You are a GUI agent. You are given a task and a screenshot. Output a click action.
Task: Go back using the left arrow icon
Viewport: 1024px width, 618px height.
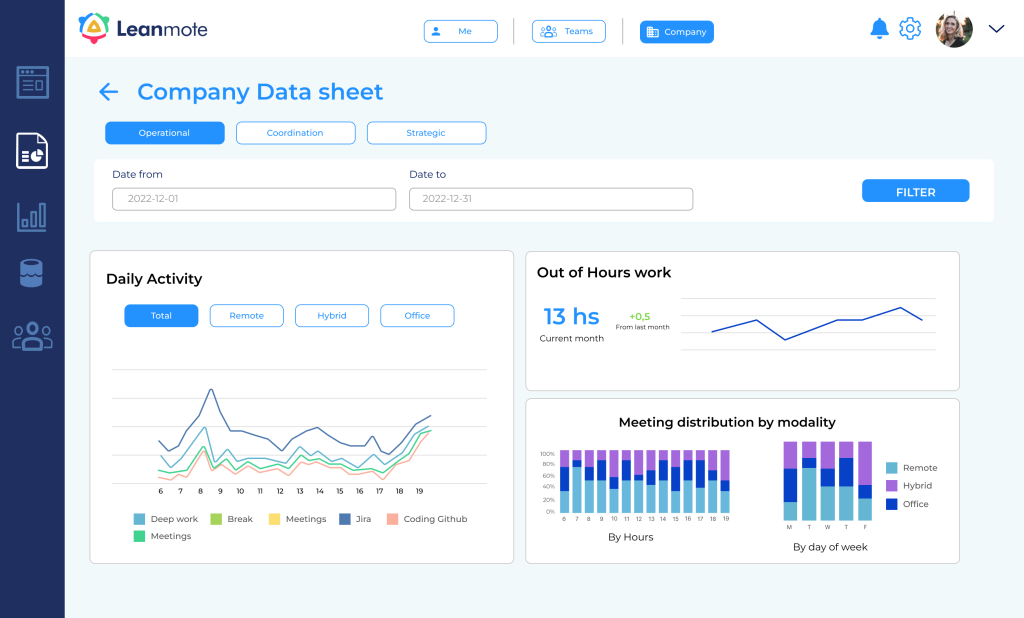(x=108, y=92)
